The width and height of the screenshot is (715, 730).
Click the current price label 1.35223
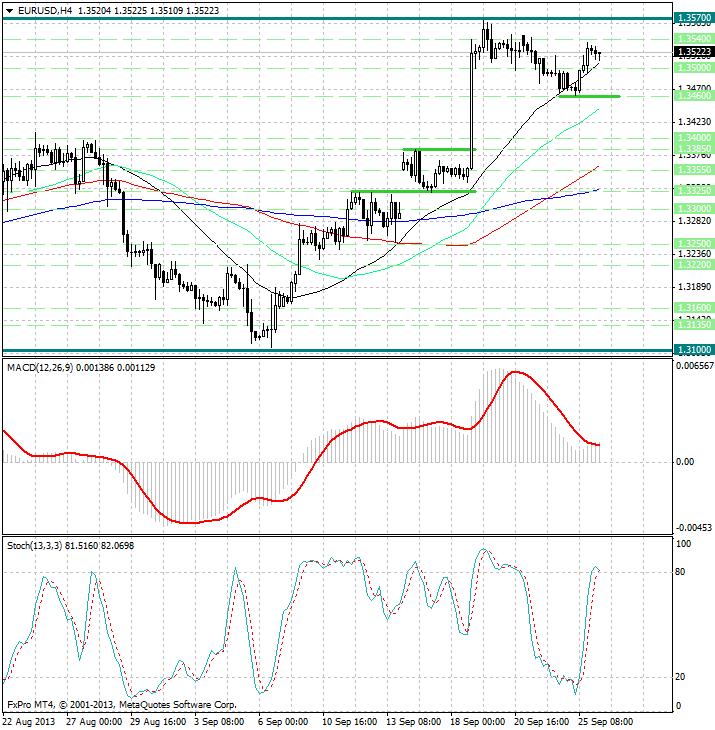click(694, 52)
